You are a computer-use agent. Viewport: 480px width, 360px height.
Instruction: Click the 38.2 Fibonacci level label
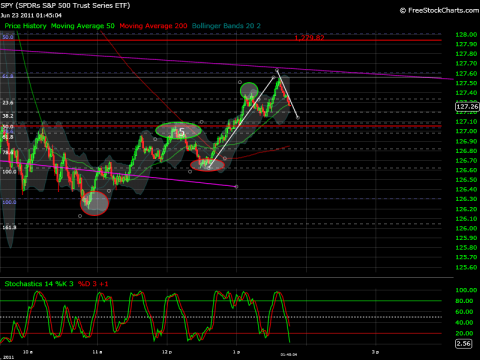pyautogui.click(x=8, y=116)
